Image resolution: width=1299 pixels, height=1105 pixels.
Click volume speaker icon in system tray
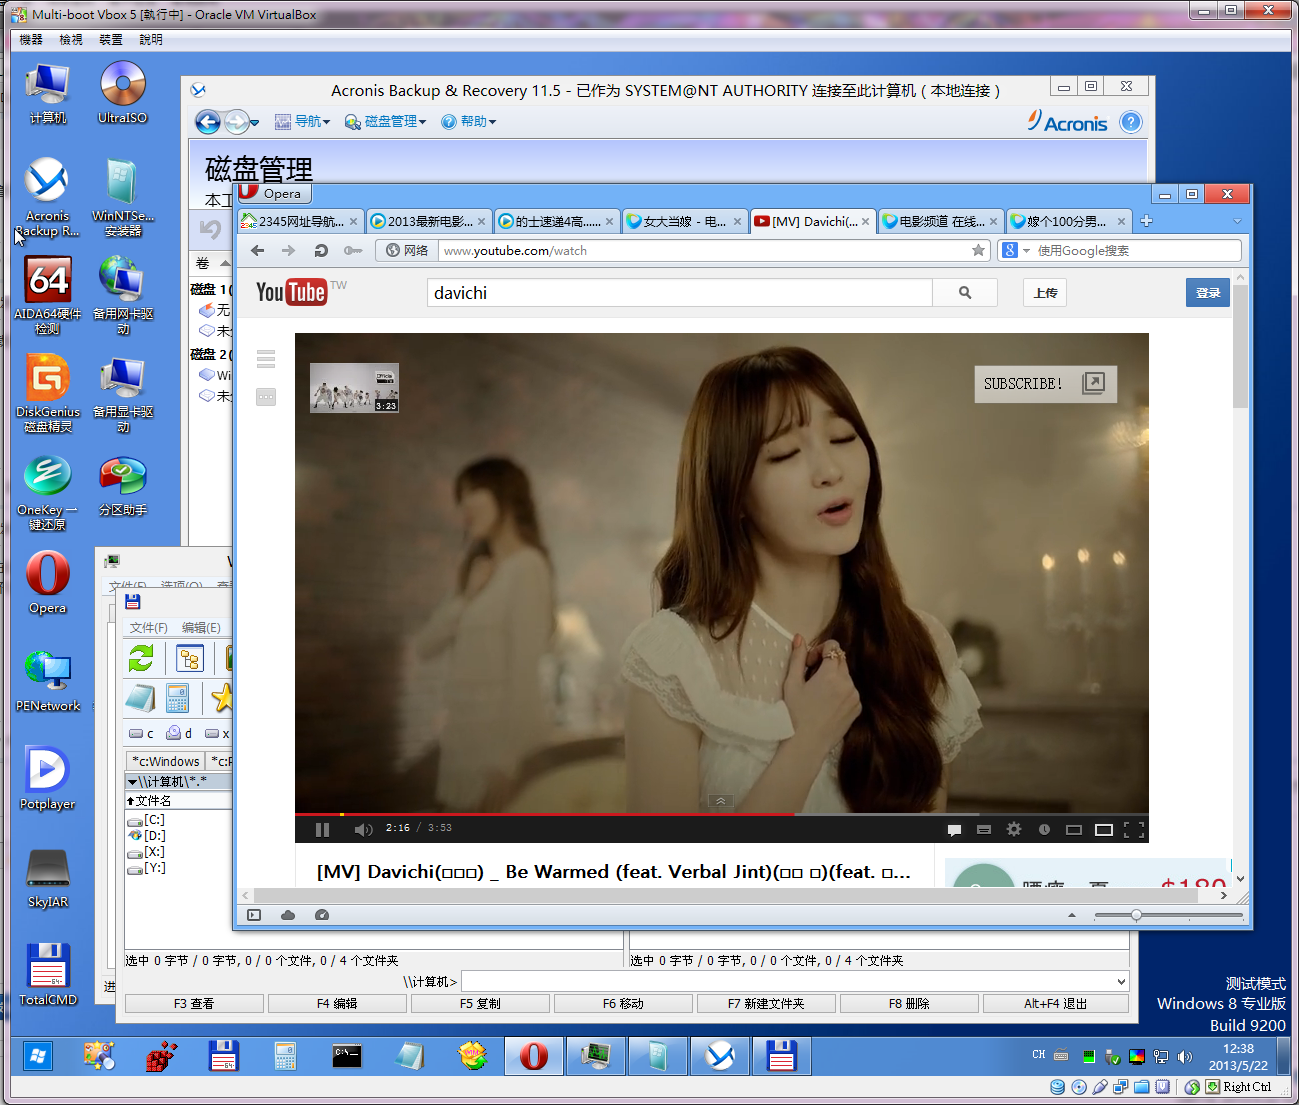pos(1185,1057)
